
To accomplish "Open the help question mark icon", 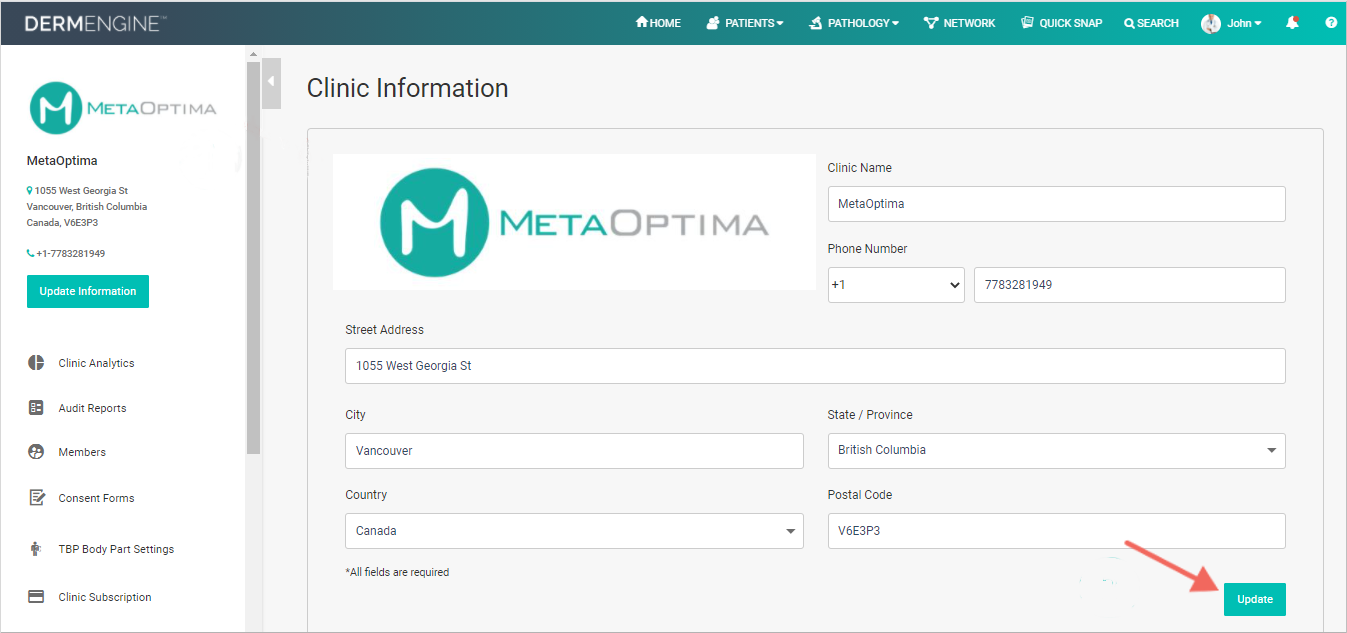I will point(1331,23).
